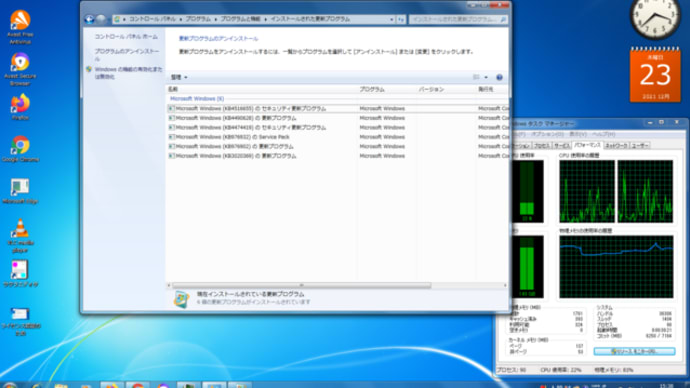Select the KB4516655 security update row
Viewport: 690px width, 388px height.
pyautogui.click(x=338, y=109)
